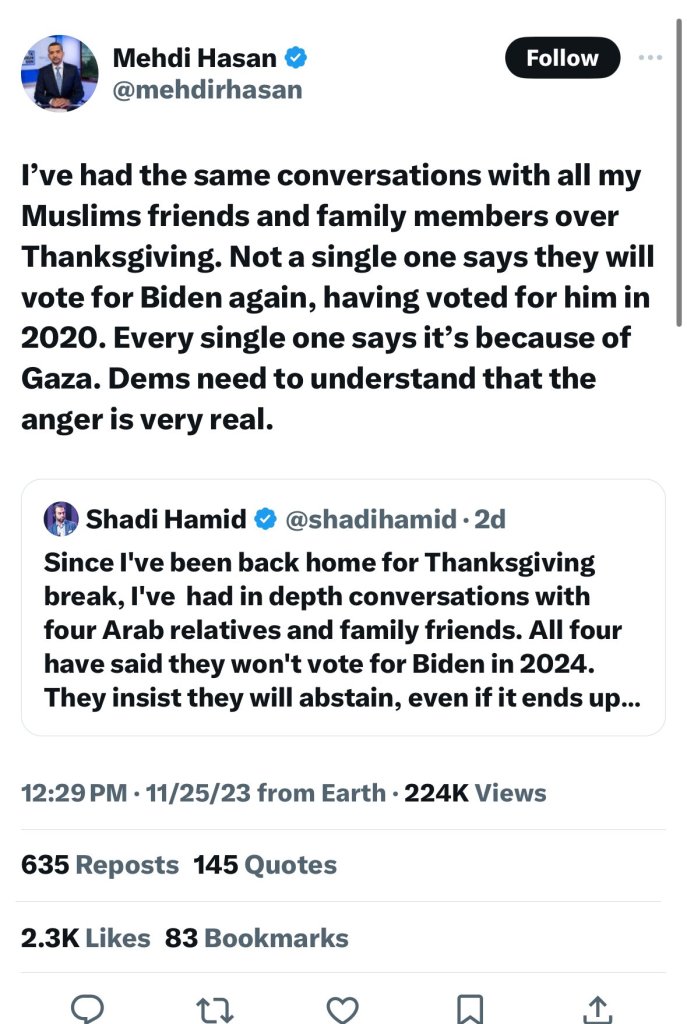Click the 12:29 PM timestamp

tap(74, 793)
